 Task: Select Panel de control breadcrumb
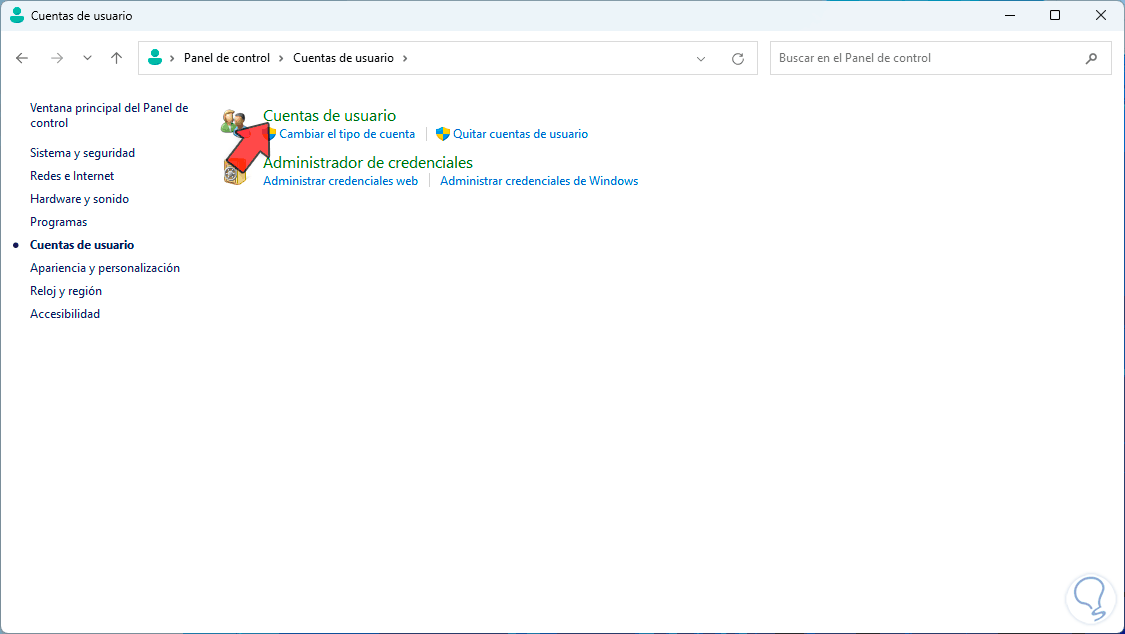[227, 58]
